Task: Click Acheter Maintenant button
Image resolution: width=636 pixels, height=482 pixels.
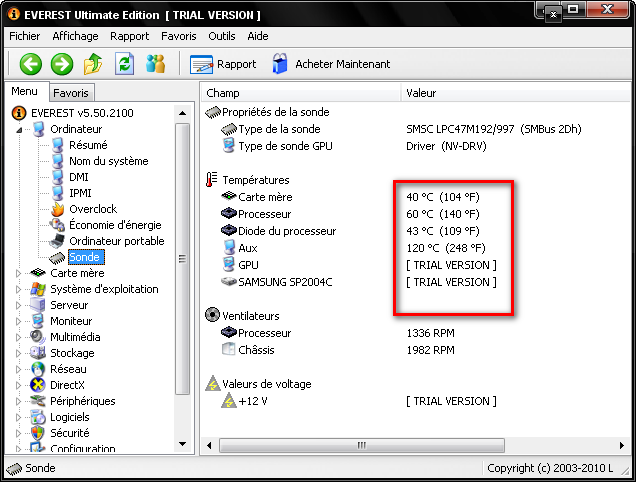Action: click(331, 64)
